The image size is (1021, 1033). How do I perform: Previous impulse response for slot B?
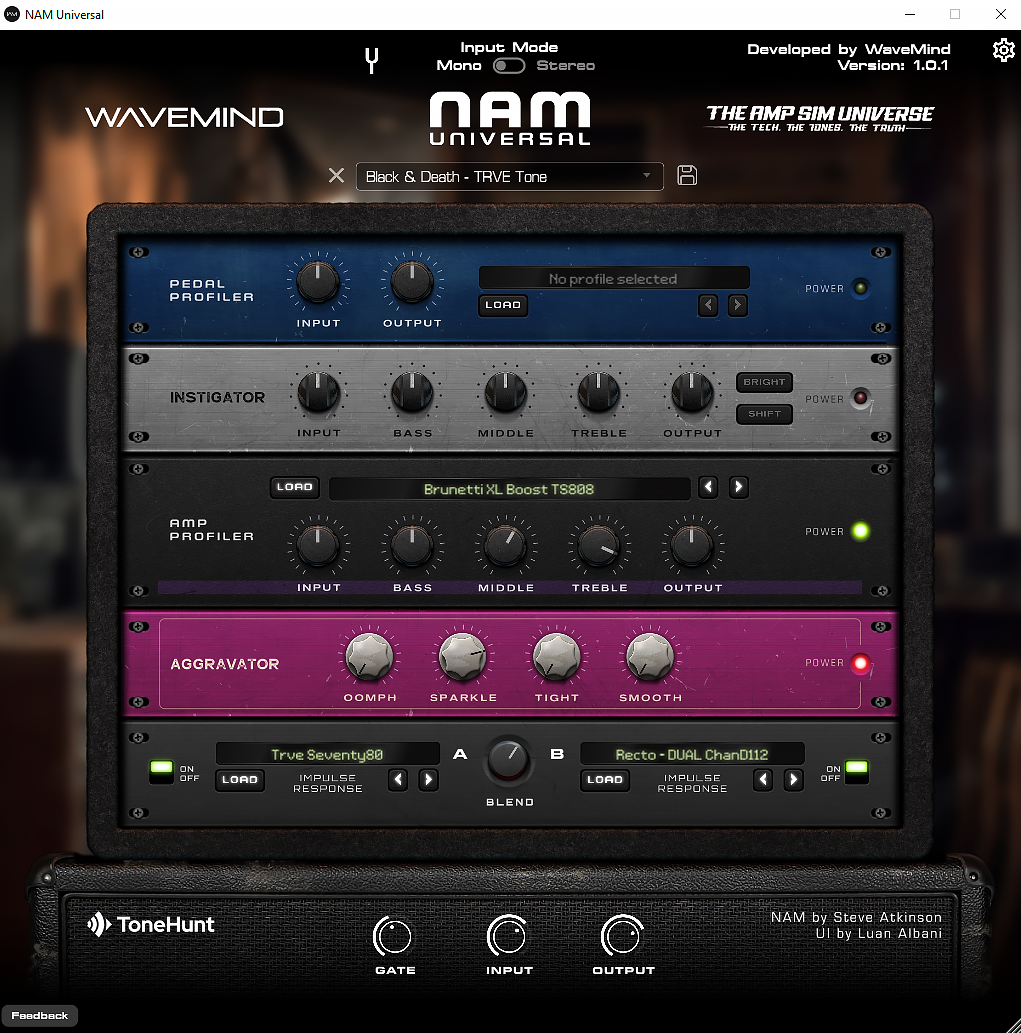pyautogui.click(x=763, y=780)
